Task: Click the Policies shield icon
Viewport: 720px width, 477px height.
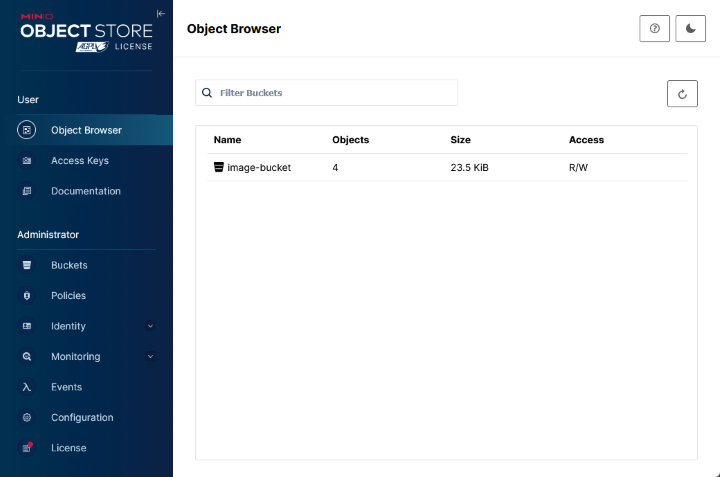Action: 28,296
